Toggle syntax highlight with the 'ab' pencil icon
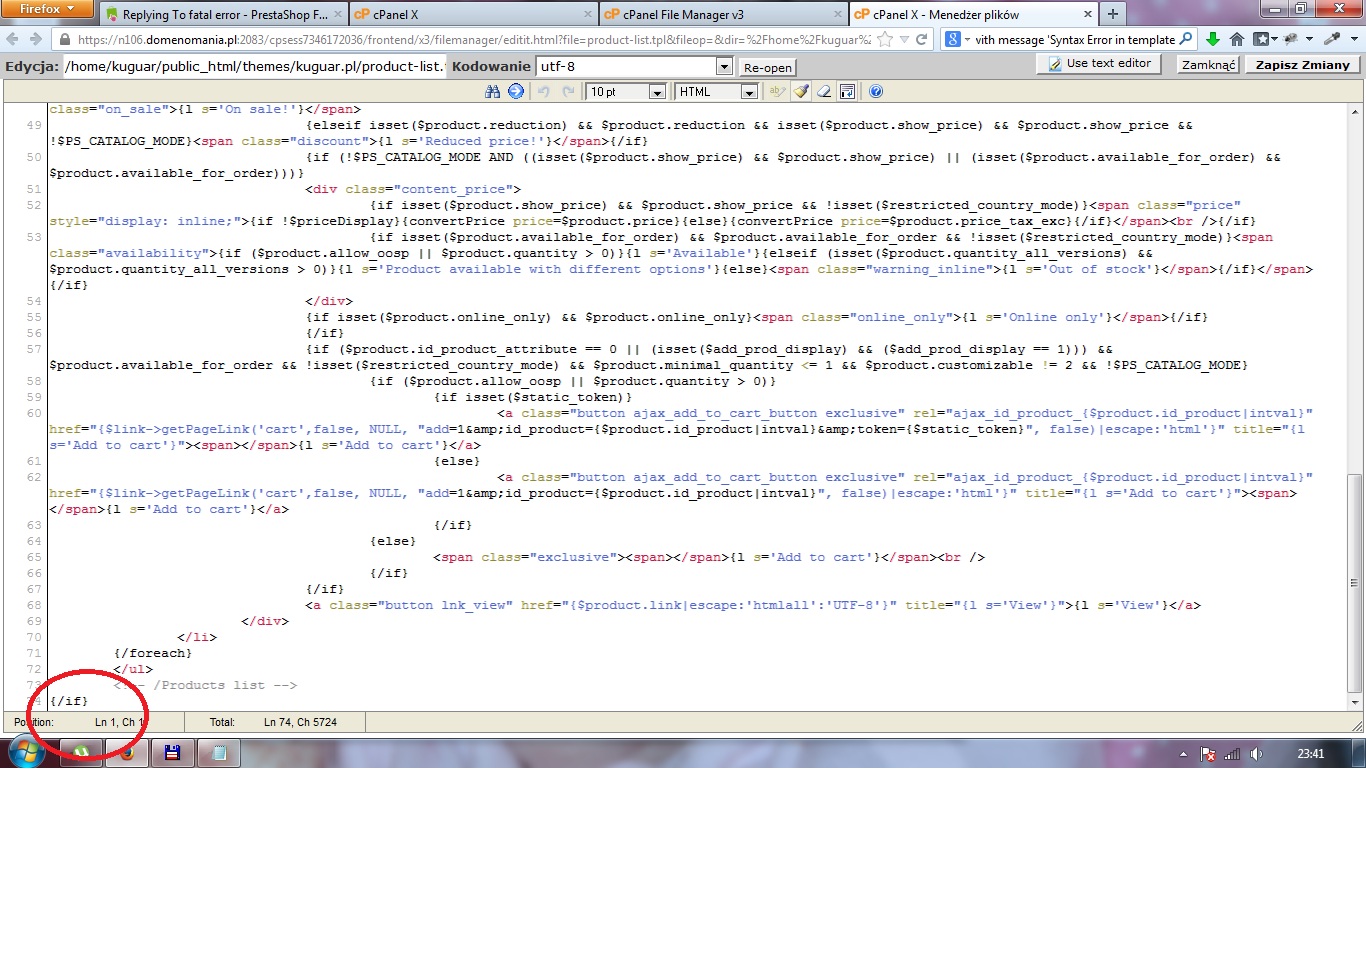1366x958 pixels. 777,91
